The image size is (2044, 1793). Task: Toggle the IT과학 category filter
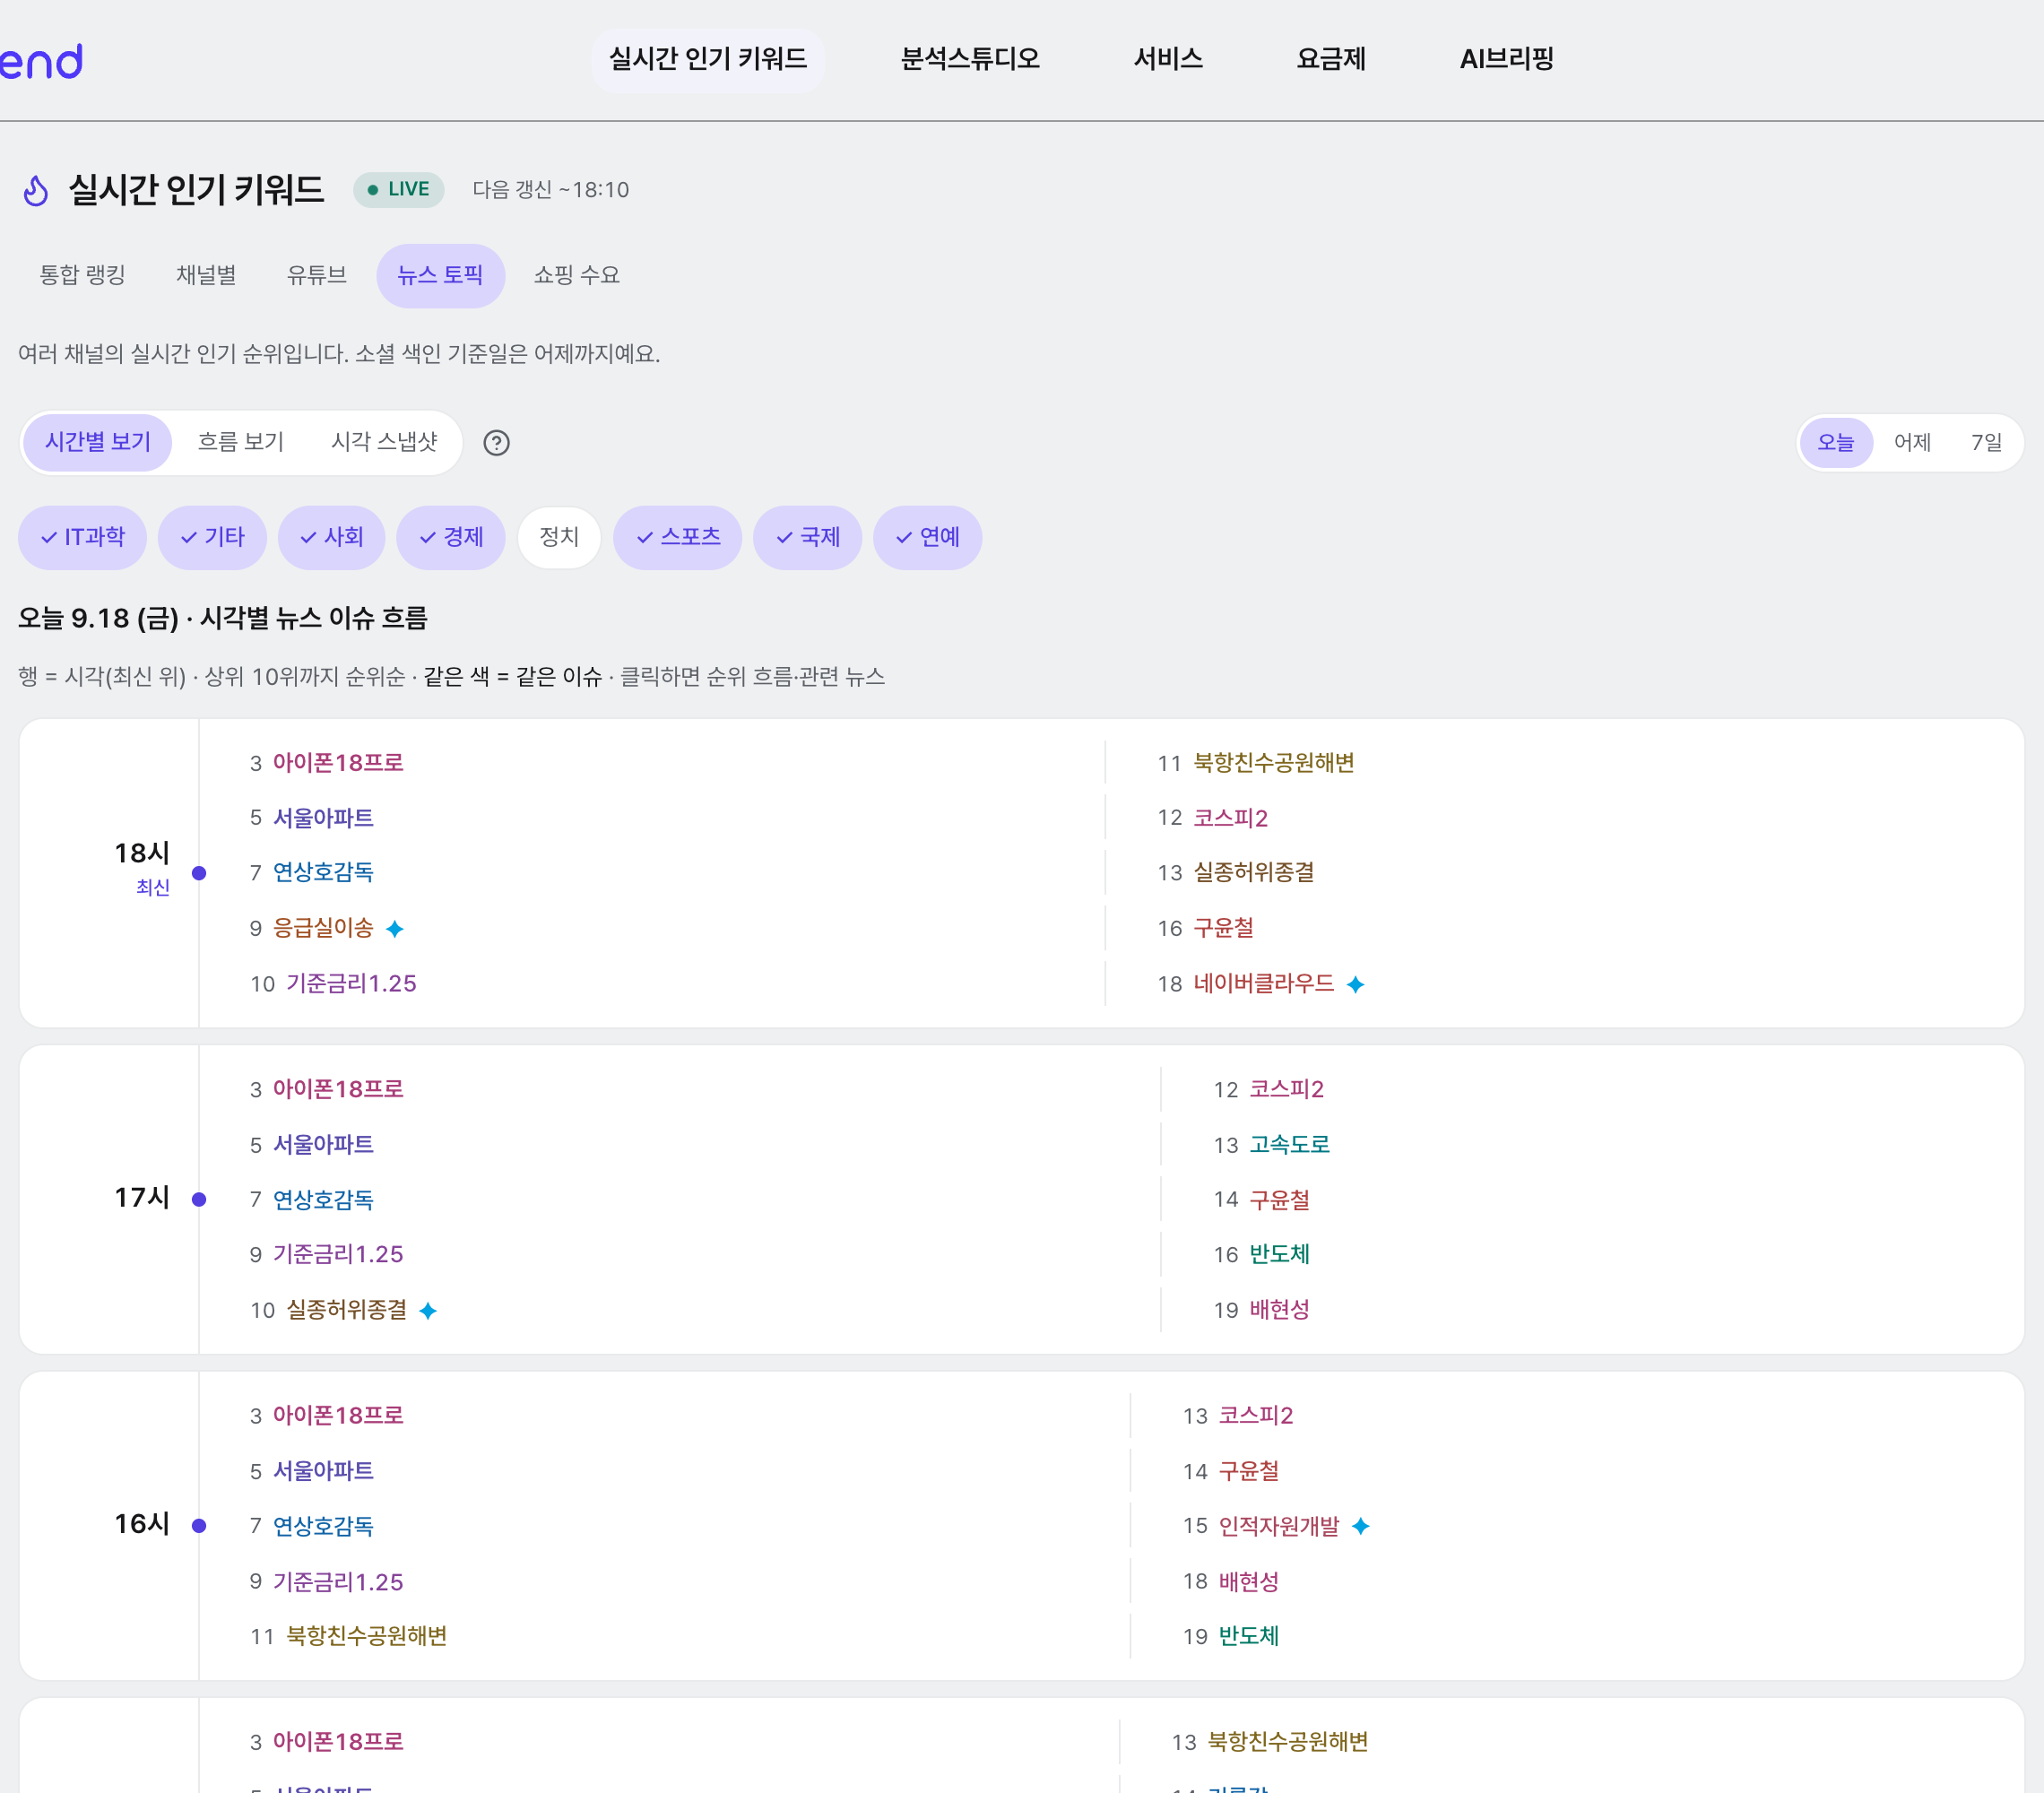pos(82,537)
